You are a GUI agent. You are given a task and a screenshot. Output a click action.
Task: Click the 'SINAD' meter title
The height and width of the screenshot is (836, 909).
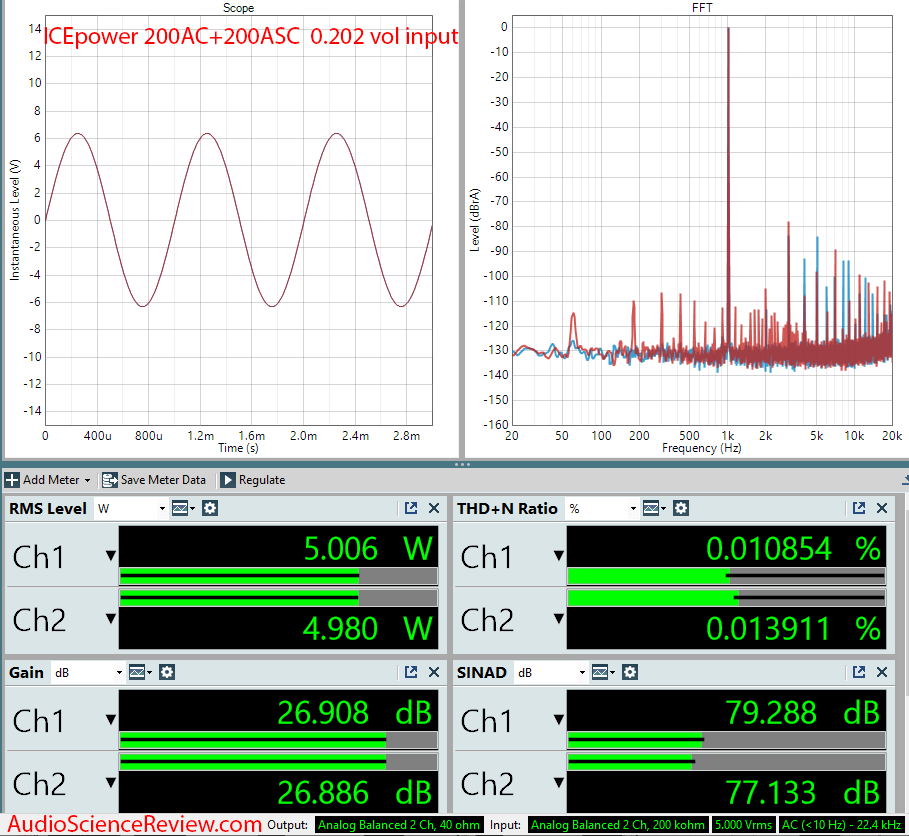tap(482, 673)
